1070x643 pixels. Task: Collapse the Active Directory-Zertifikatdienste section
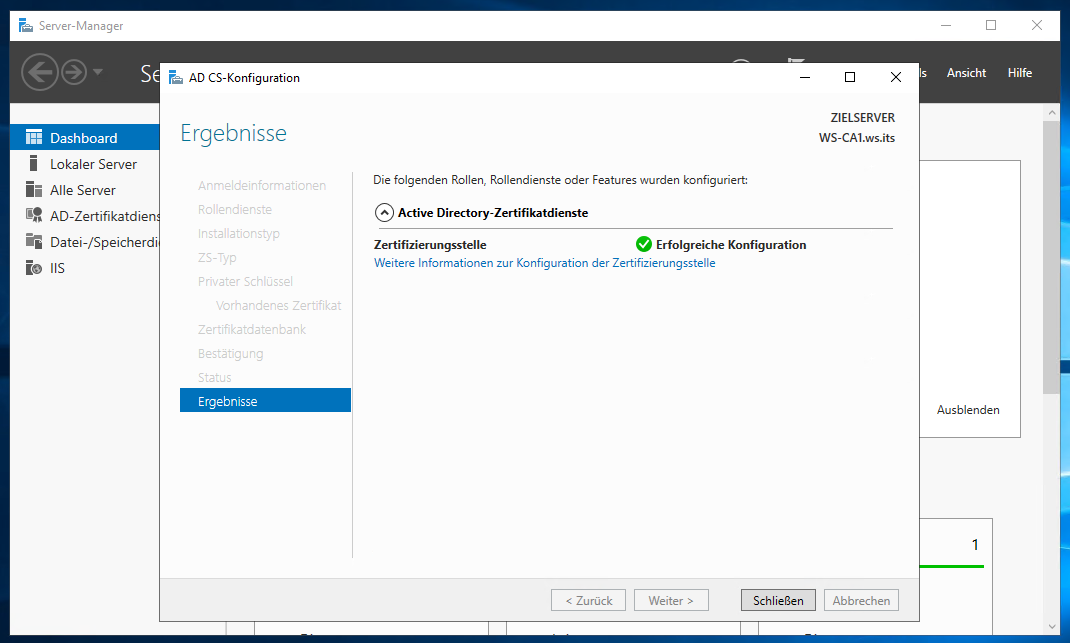pyautogui.click(x=384, y=213)
